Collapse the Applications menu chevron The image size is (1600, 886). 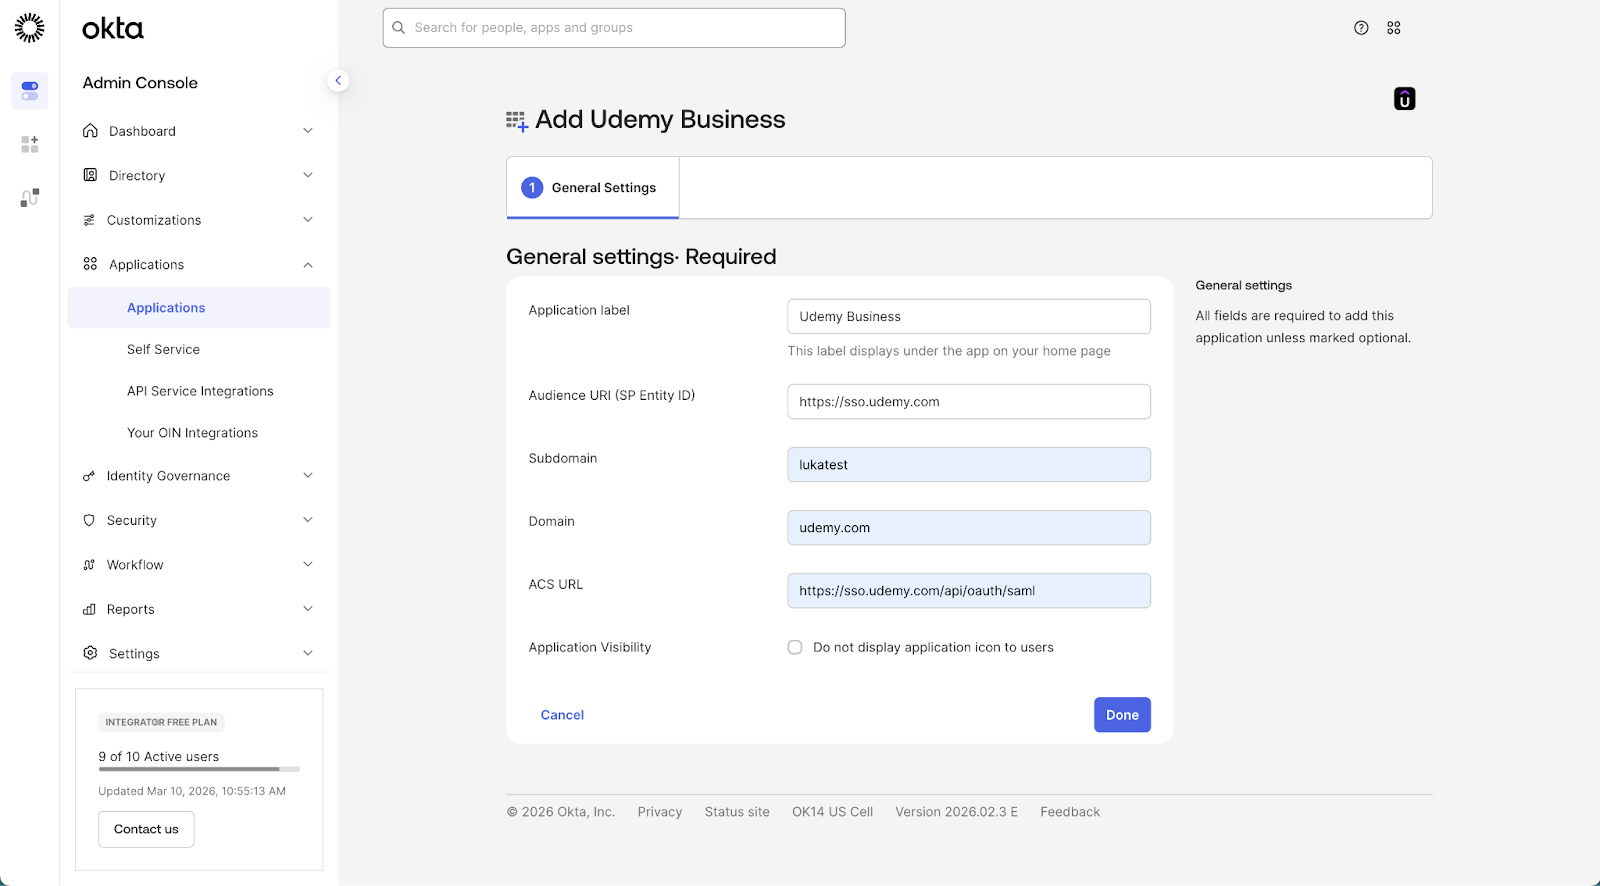[308, 264]
